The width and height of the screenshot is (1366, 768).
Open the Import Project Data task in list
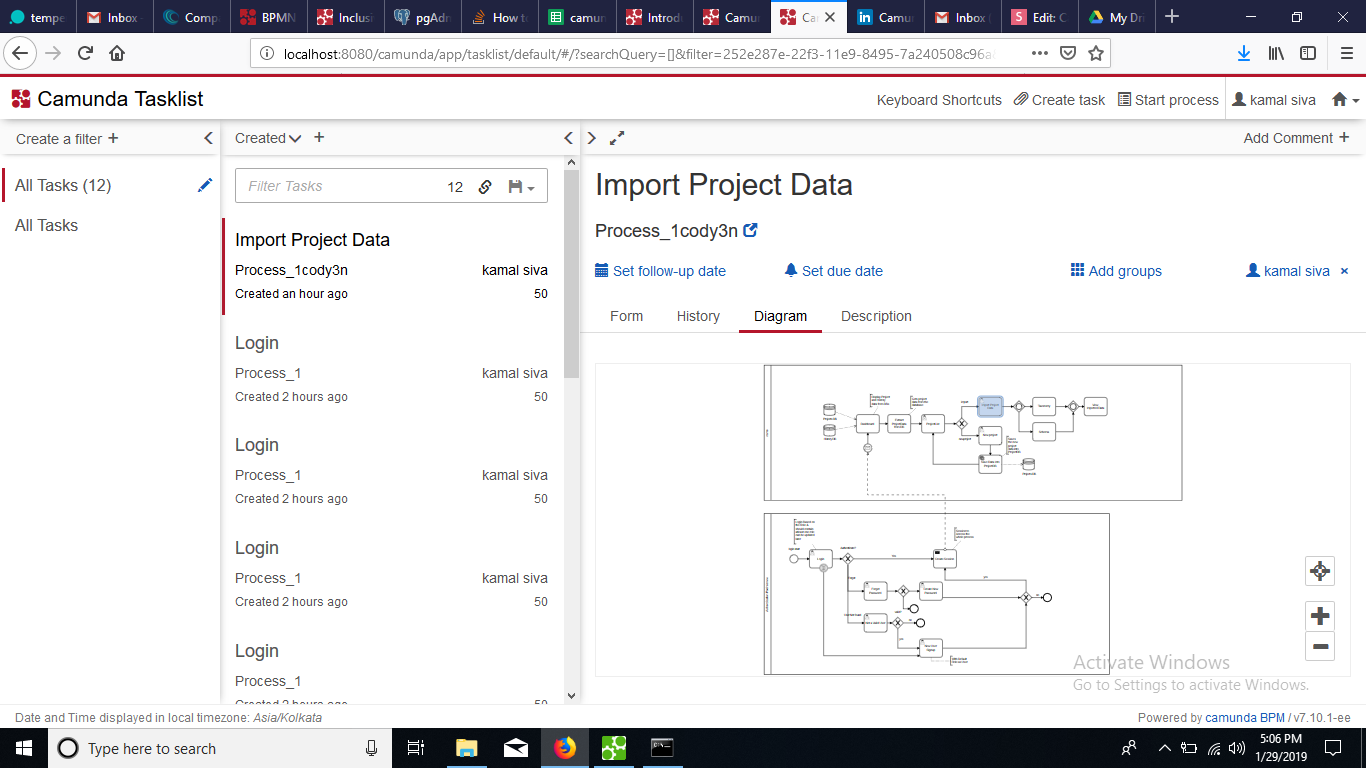392,266
